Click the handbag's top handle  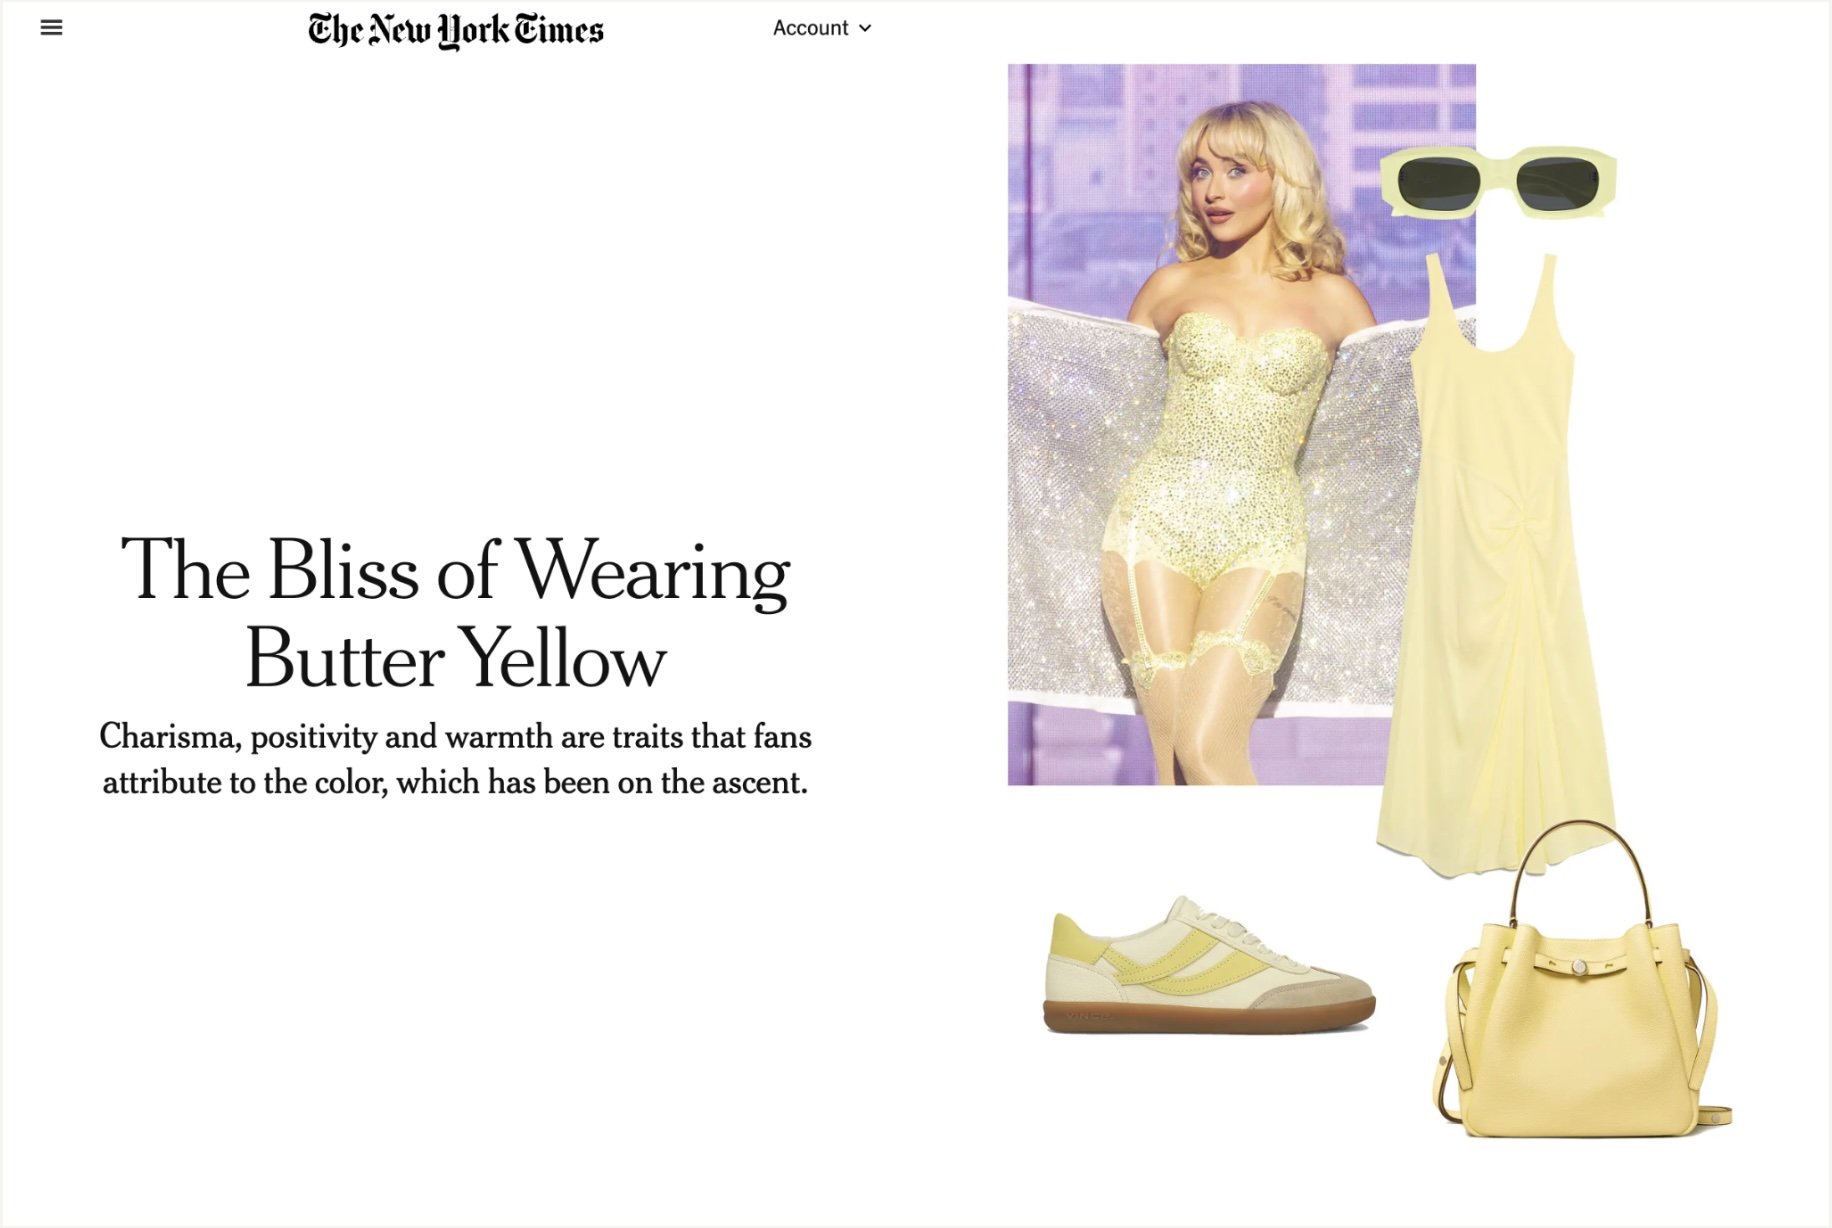point(1578,872)
